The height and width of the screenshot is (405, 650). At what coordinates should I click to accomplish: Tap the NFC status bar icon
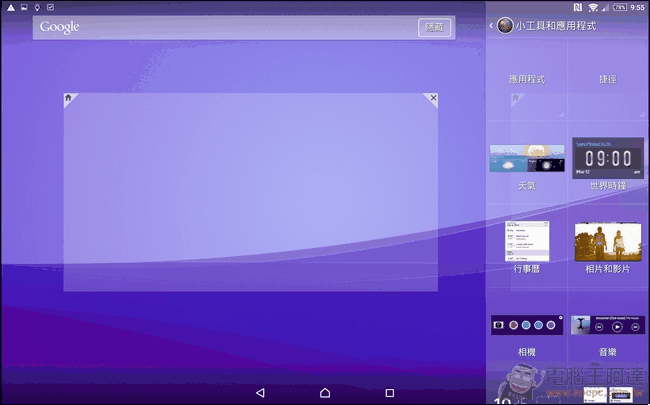[577, 7]
